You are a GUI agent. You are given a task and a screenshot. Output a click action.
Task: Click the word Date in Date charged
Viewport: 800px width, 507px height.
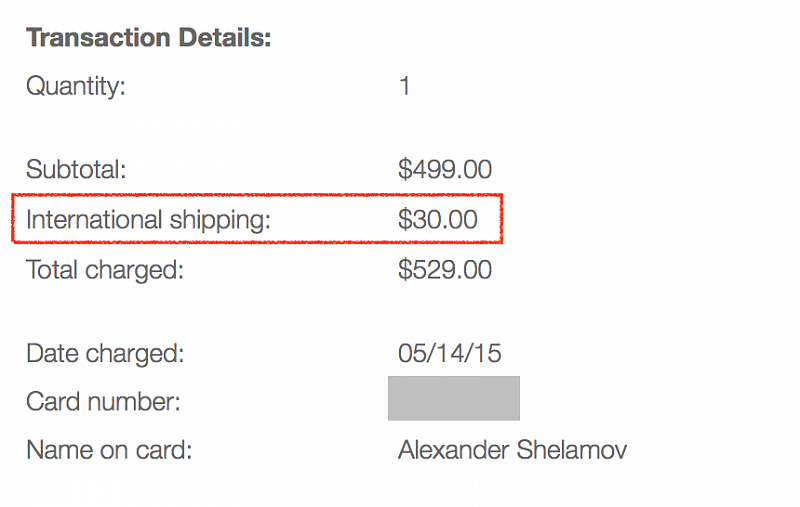coord(52,353)
